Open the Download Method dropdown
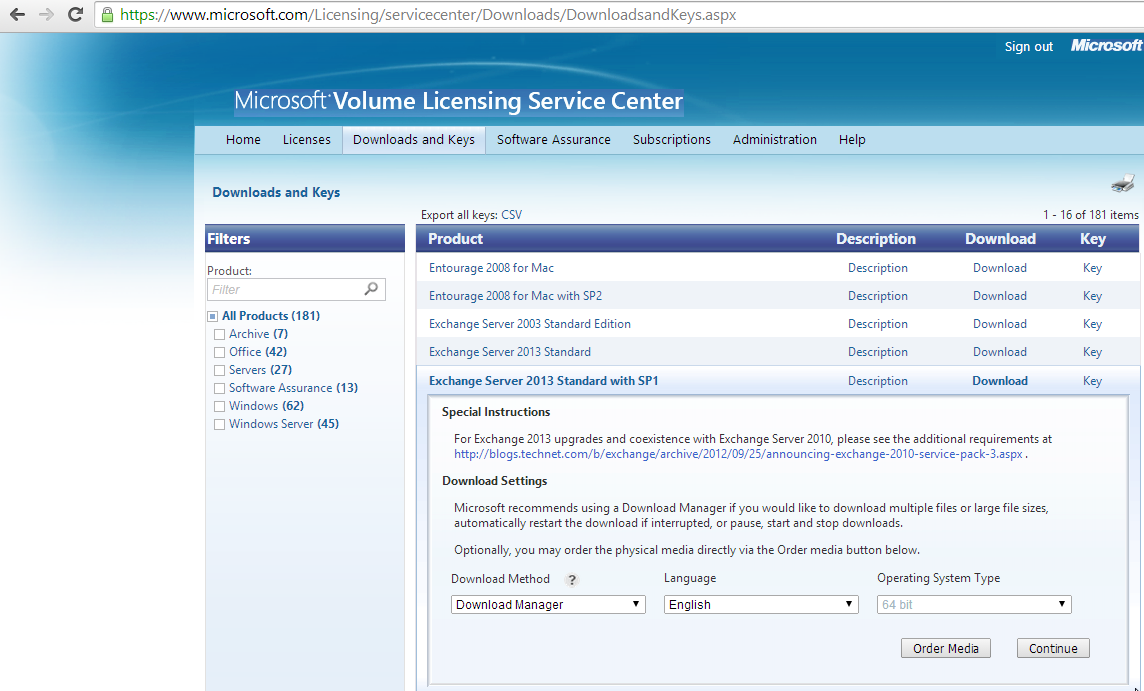The height and width of the screenshot is (691, 1144). coord(547,605)
